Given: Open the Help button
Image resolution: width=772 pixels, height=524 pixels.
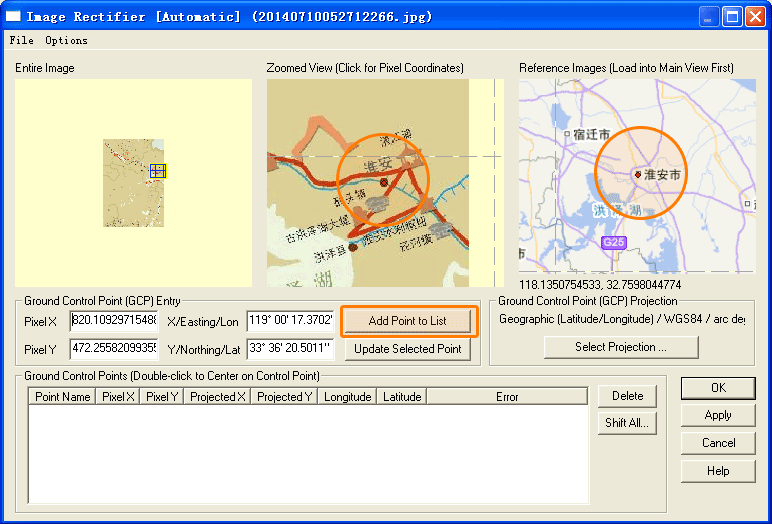Looking at the screenshot, I should click(x=718, y=471).
